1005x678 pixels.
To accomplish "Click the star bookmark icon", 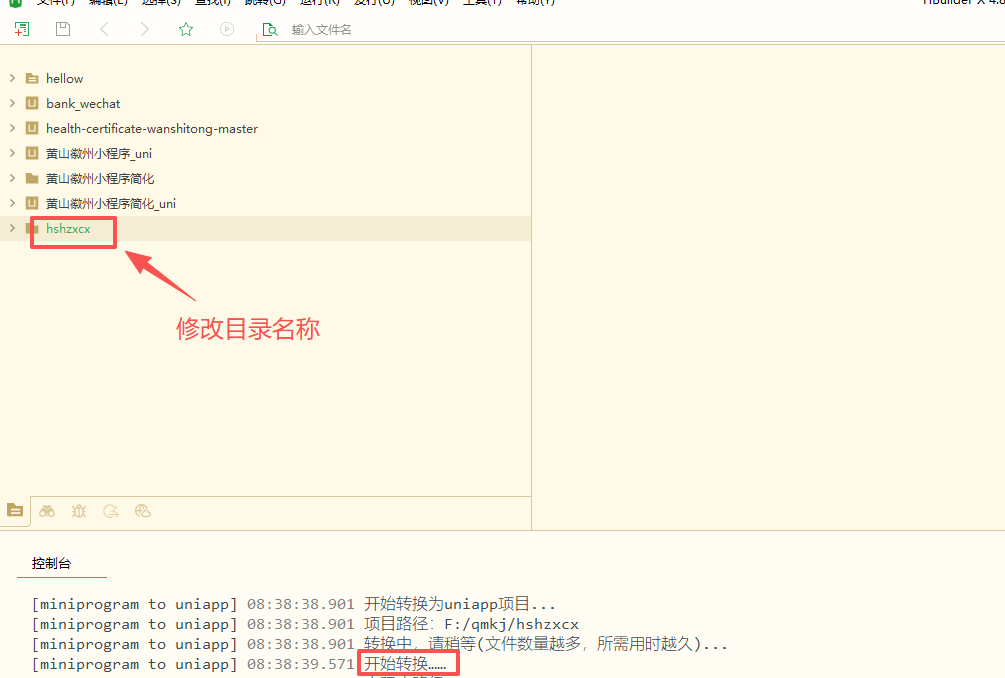I will tap(186, 29).
